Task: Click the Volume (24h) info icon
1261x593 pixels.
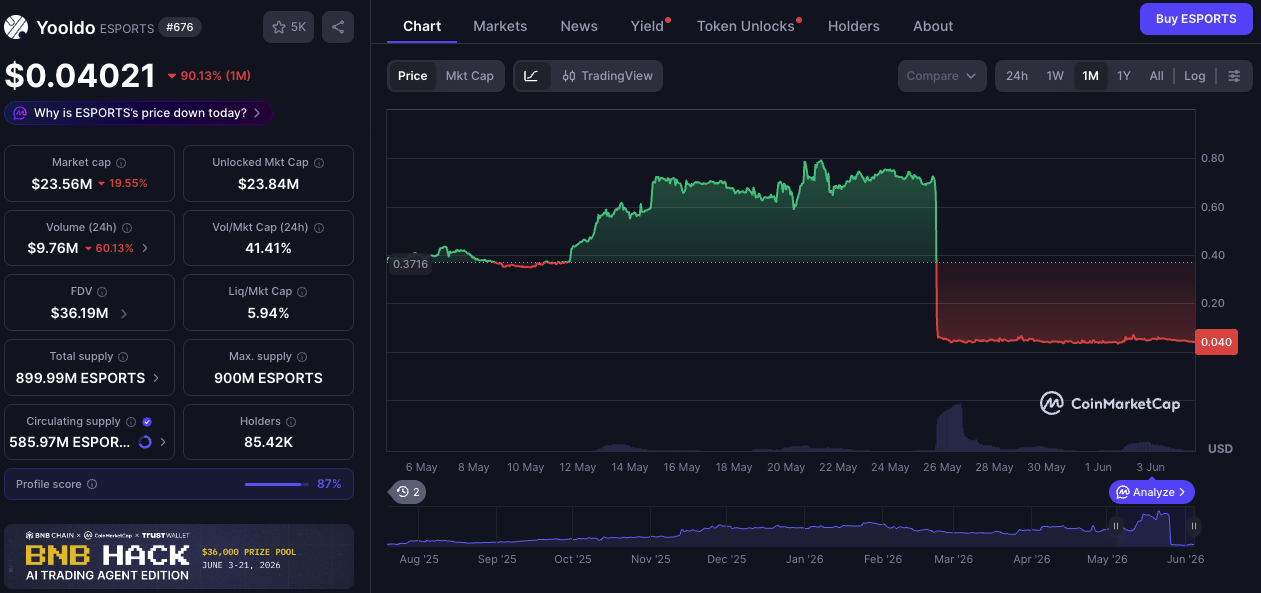Action: pos(127,227)
